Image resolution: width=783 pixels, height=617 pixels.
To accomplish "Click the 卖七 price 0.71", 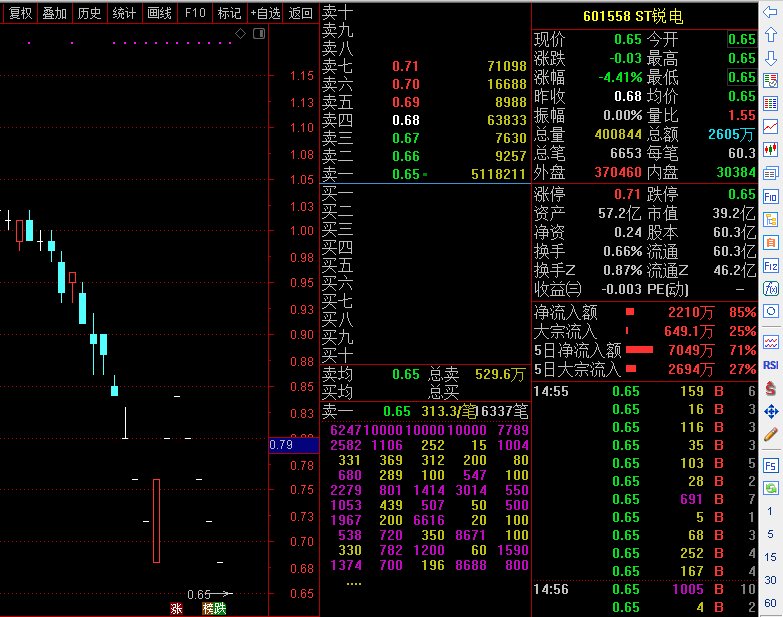I will point(405,66).
